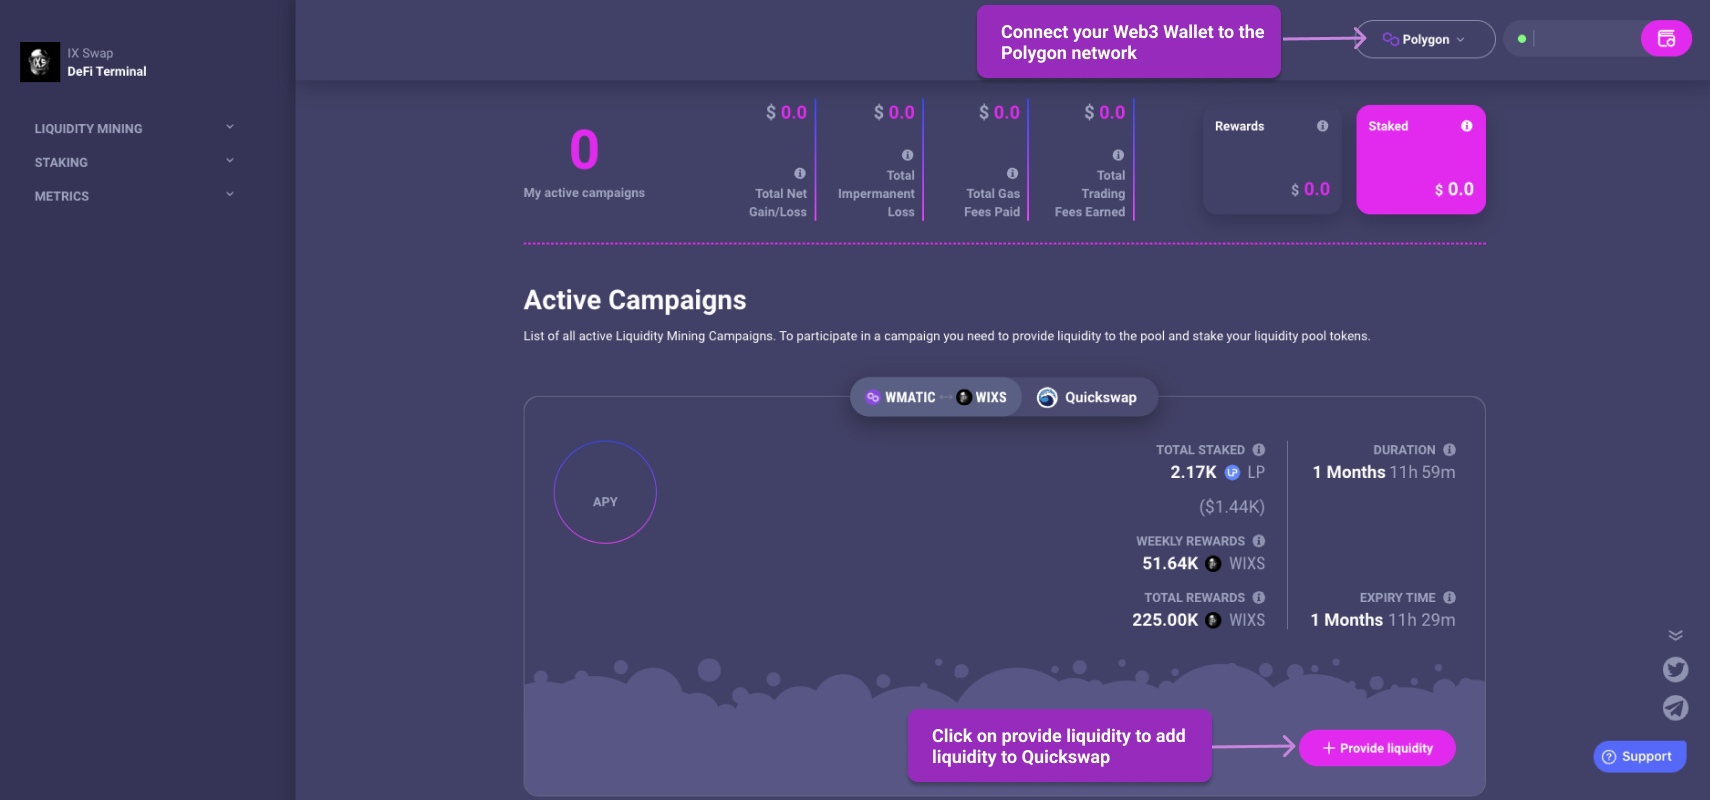
Task: Click Duration info icon
Action: coord(1449,450)
